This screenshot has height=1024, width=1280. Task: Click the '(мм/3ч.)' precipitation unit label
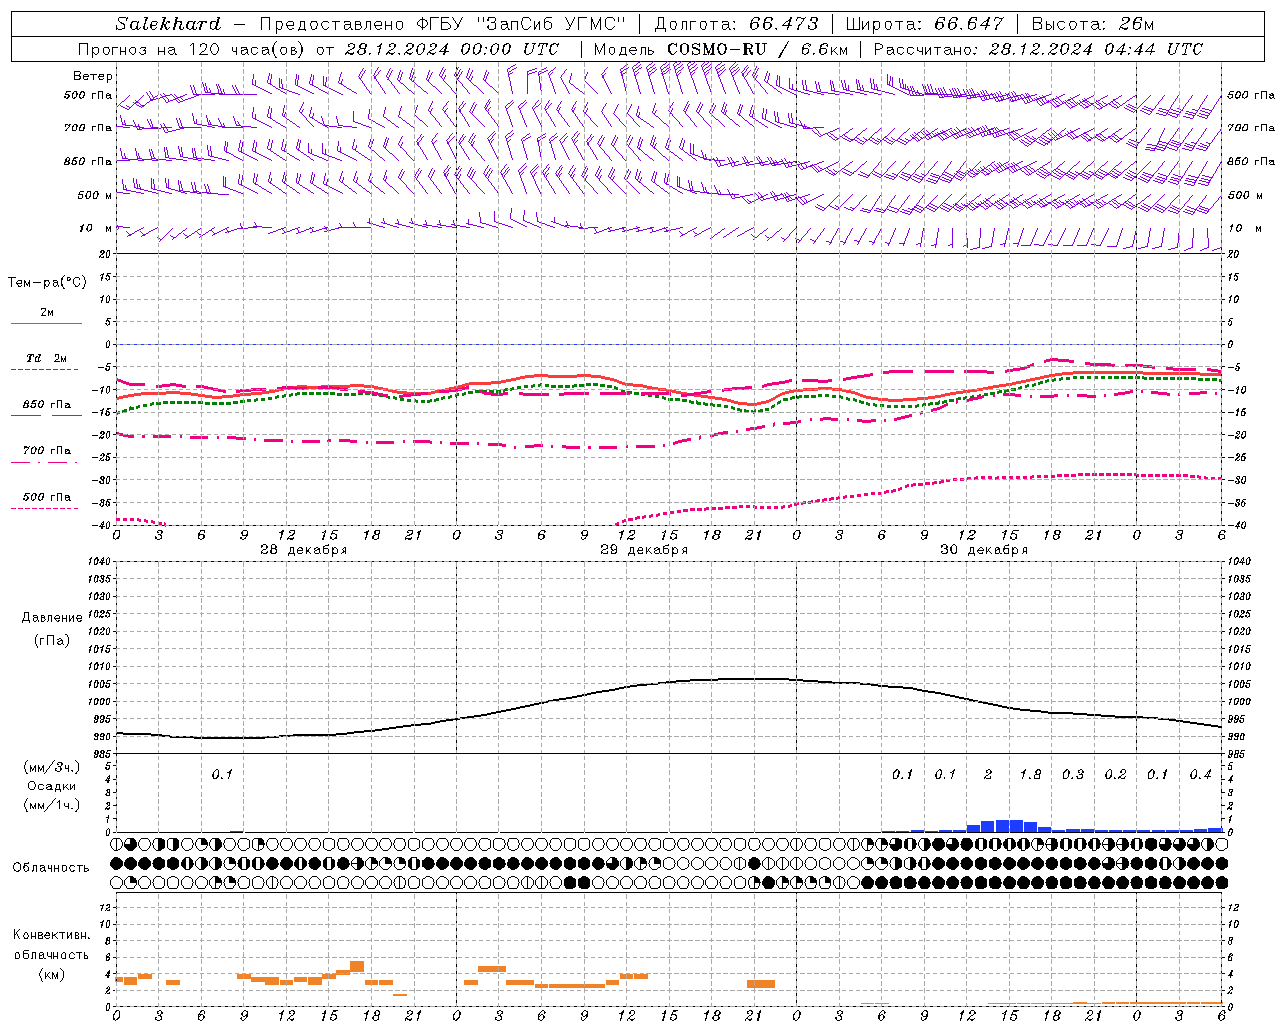pyautogui.click(x=52, y=768)
